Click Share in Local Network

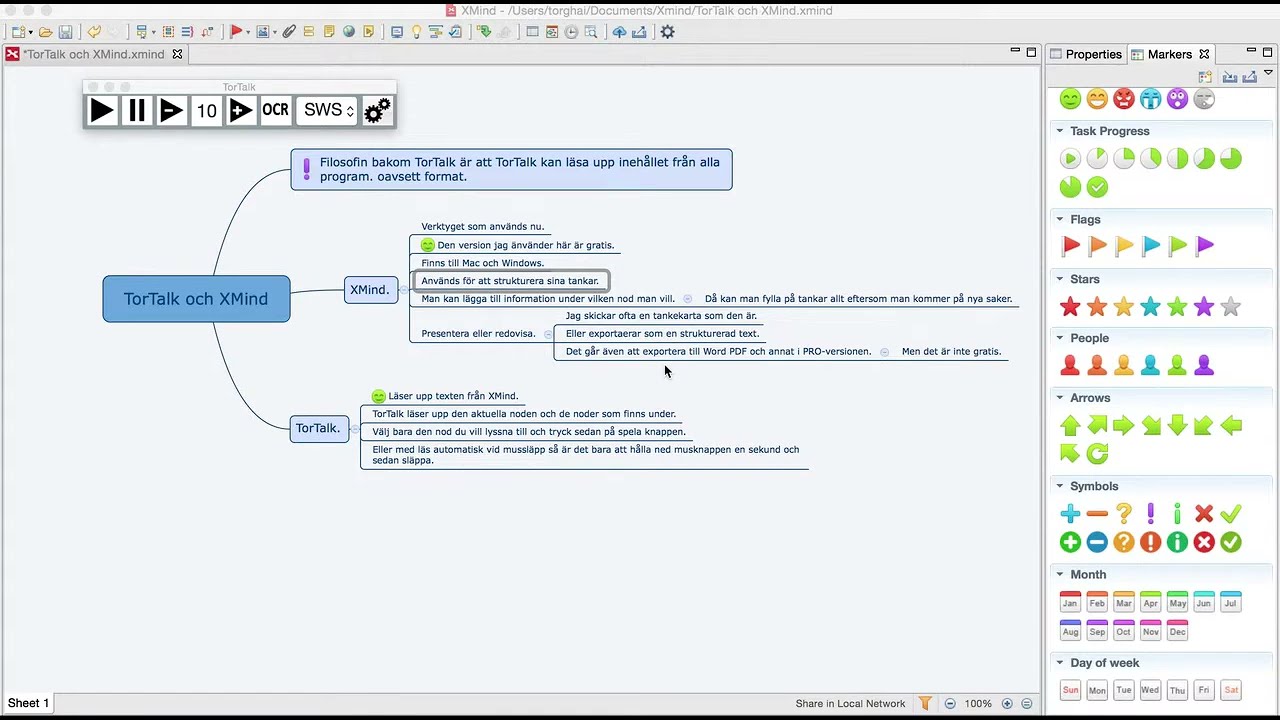tap(850, 704)
